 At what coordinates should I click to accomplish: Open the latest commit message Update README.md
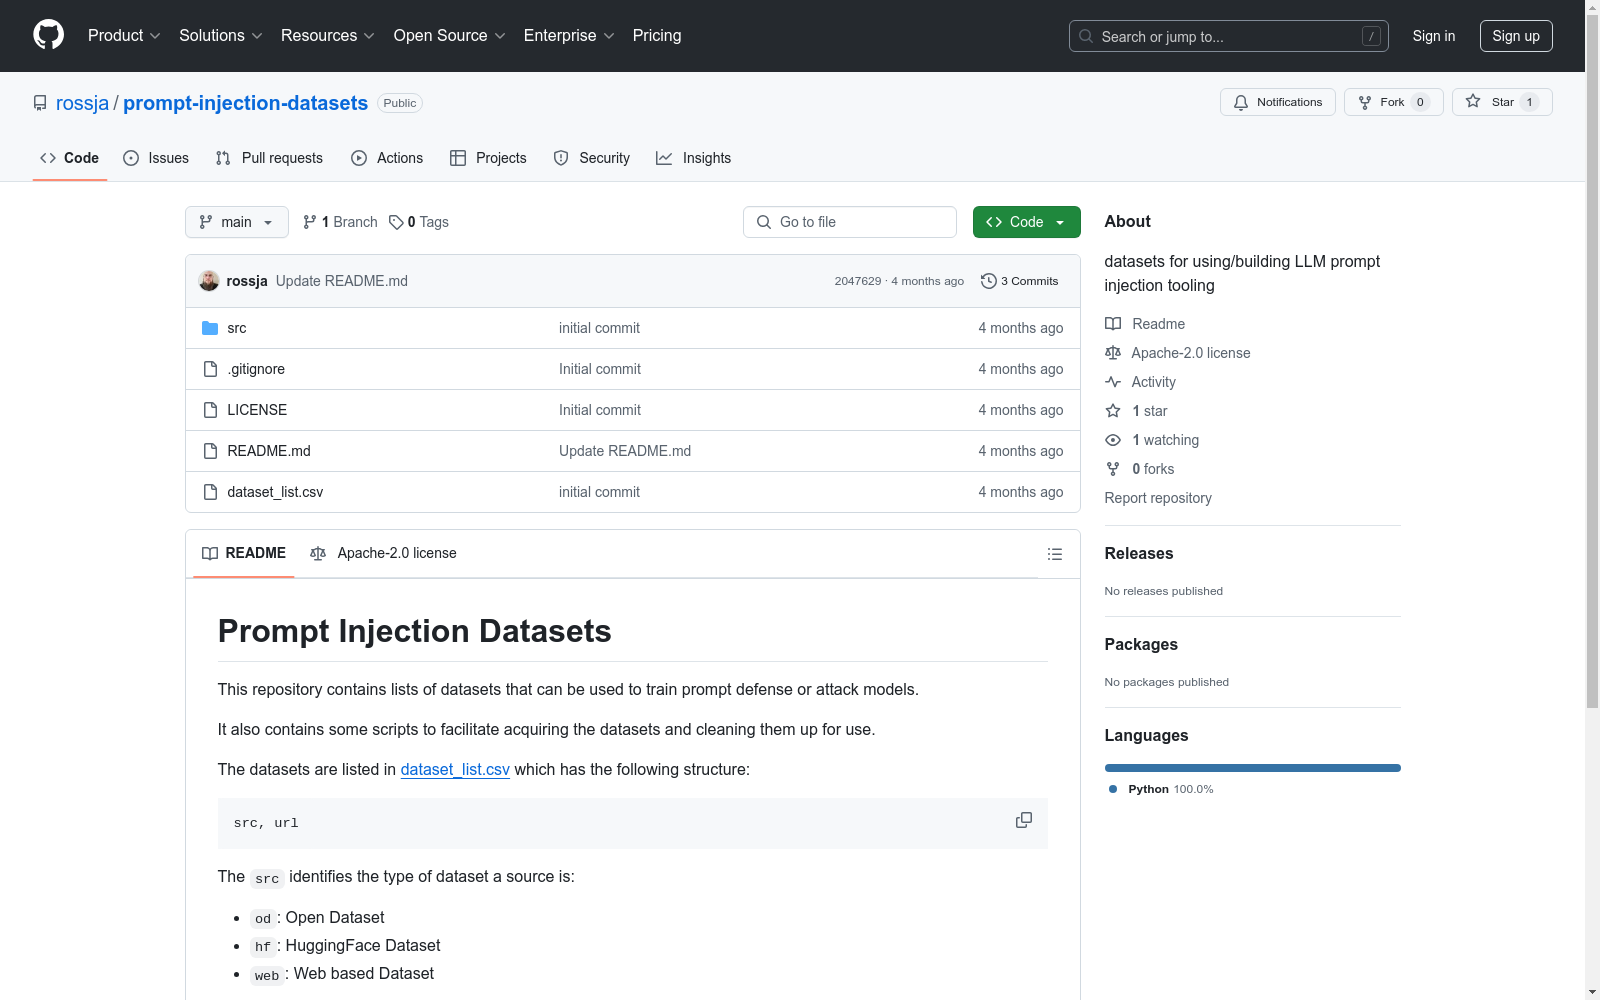point(342,281)
